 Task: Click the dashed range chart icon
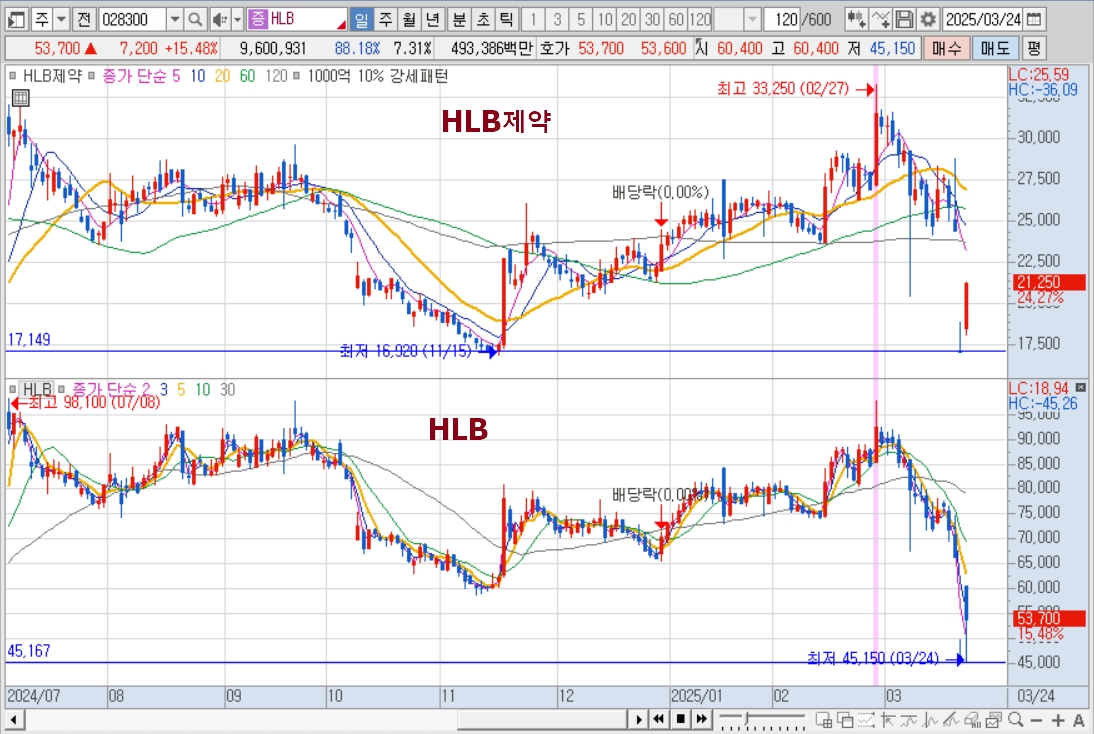pos(866,719)
